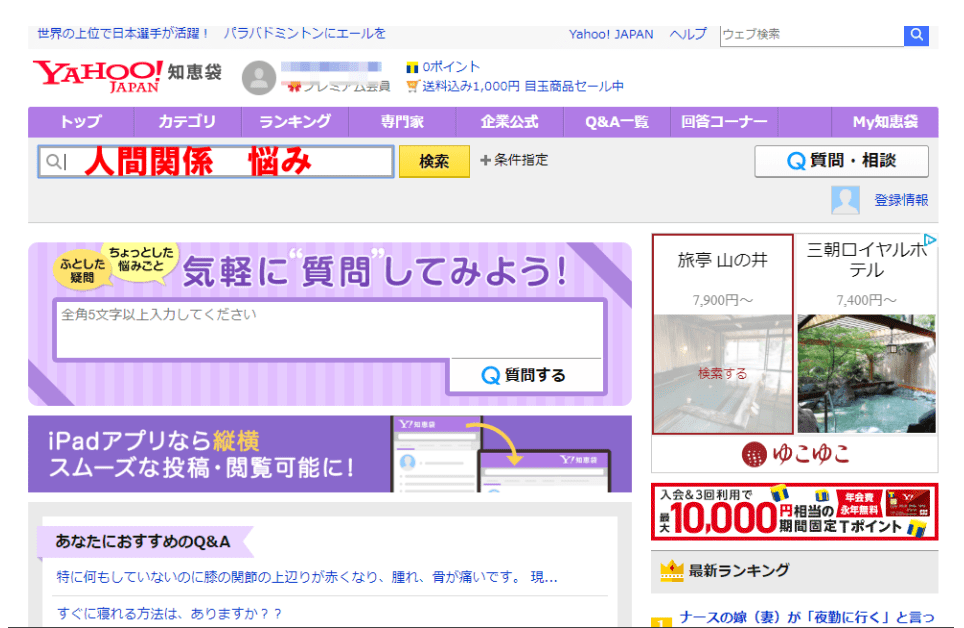Click the あなたにおすすめのQ&A heading

click(x=143, y=541)
